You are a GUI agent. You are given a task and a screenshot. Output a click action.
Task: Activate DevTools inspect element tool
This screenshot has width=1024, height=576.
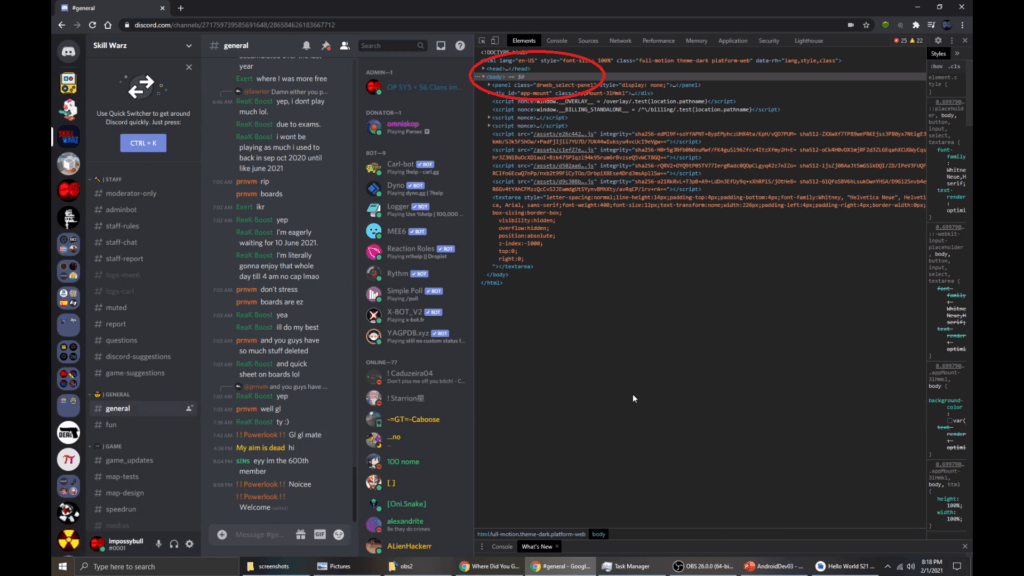click(483, 40)
